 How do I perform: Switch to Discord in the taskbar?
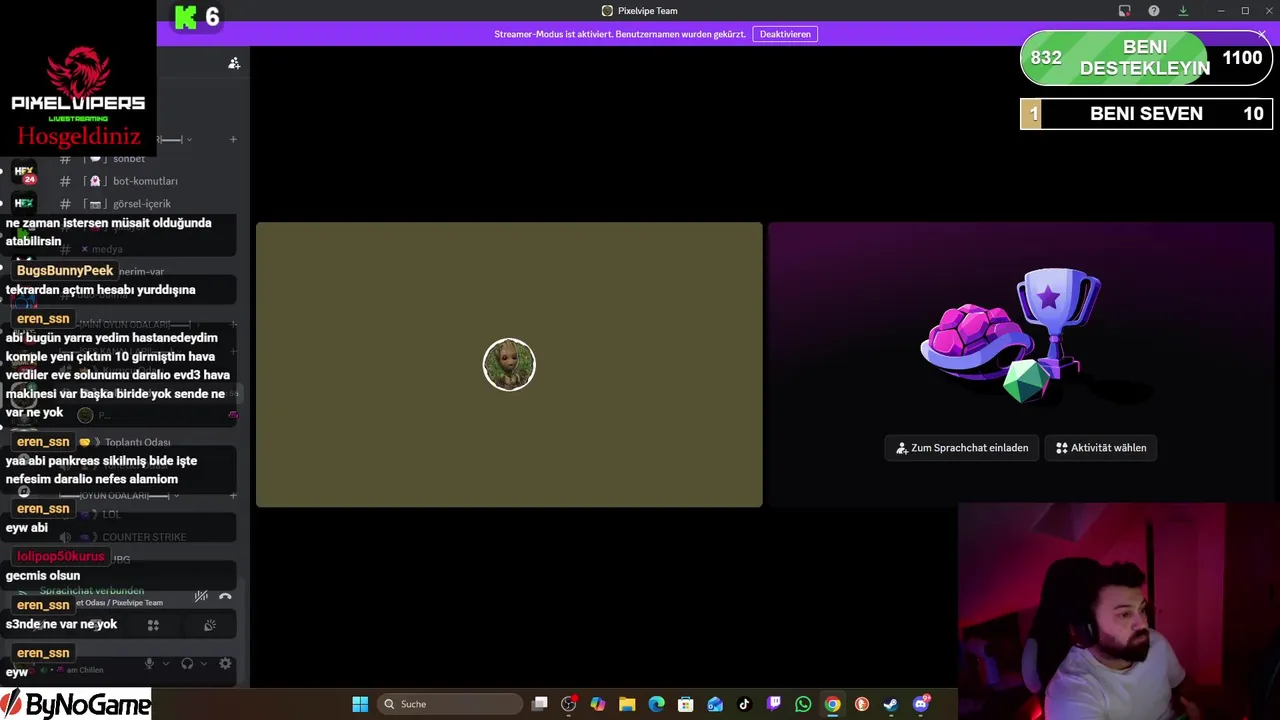pyautogui.click(x=921, y=704)
